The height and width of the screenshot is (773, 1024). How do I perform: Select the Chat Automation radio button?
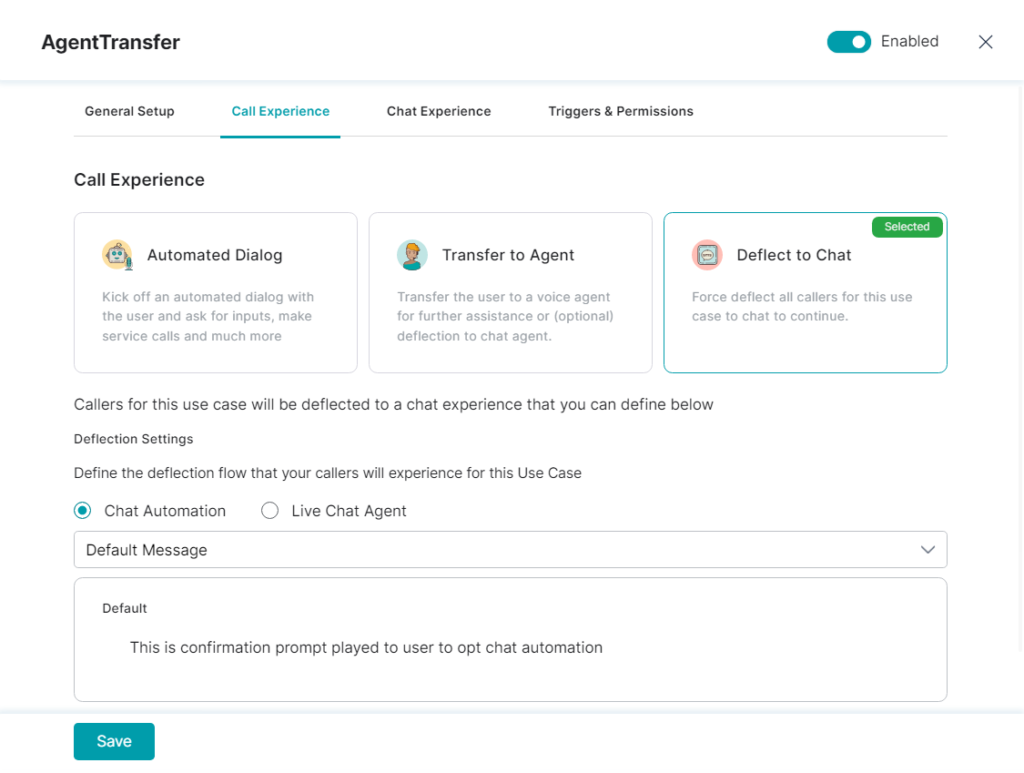pyautogui.click(x=83, y=511)
